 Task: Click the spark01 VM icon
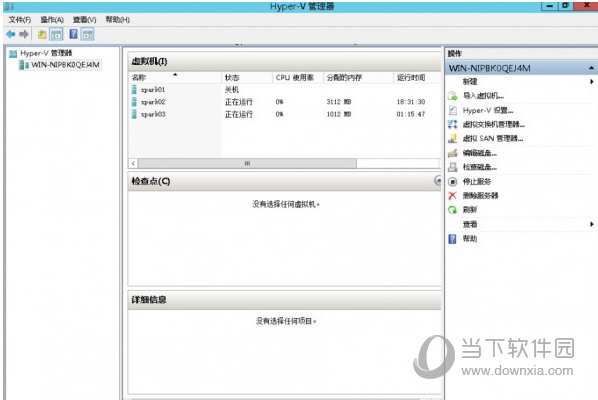[x=134, y=90]
